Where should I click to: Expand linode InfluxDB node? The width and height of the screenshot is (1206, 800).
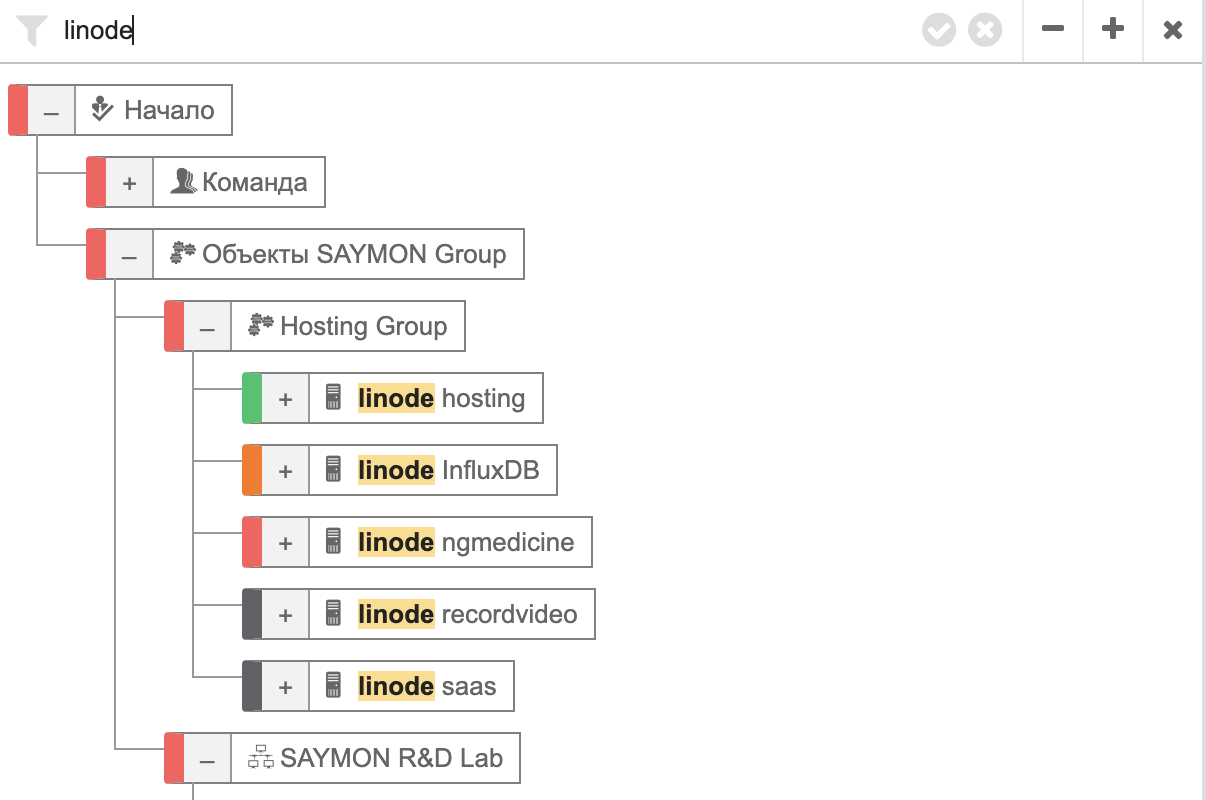coord(285,470)
